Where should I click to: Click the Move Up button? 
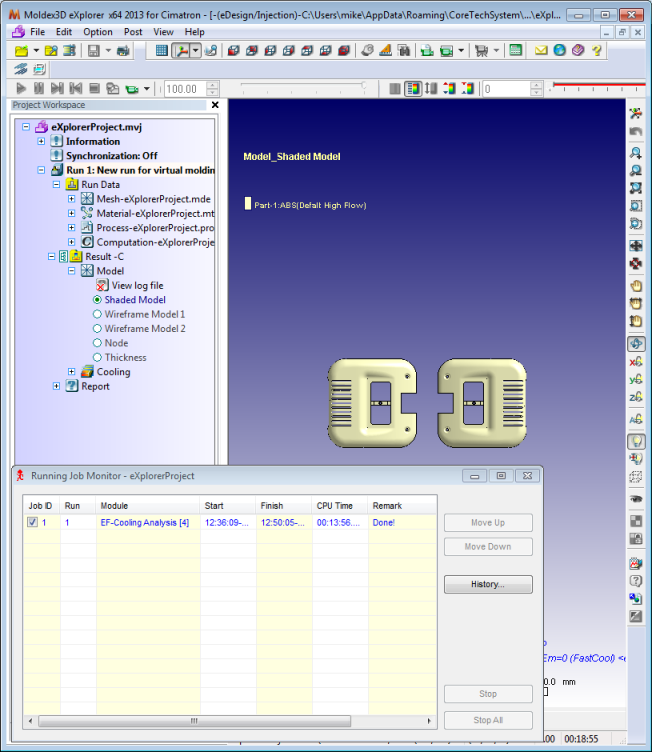pyautogui.click(x=488, y=523)
